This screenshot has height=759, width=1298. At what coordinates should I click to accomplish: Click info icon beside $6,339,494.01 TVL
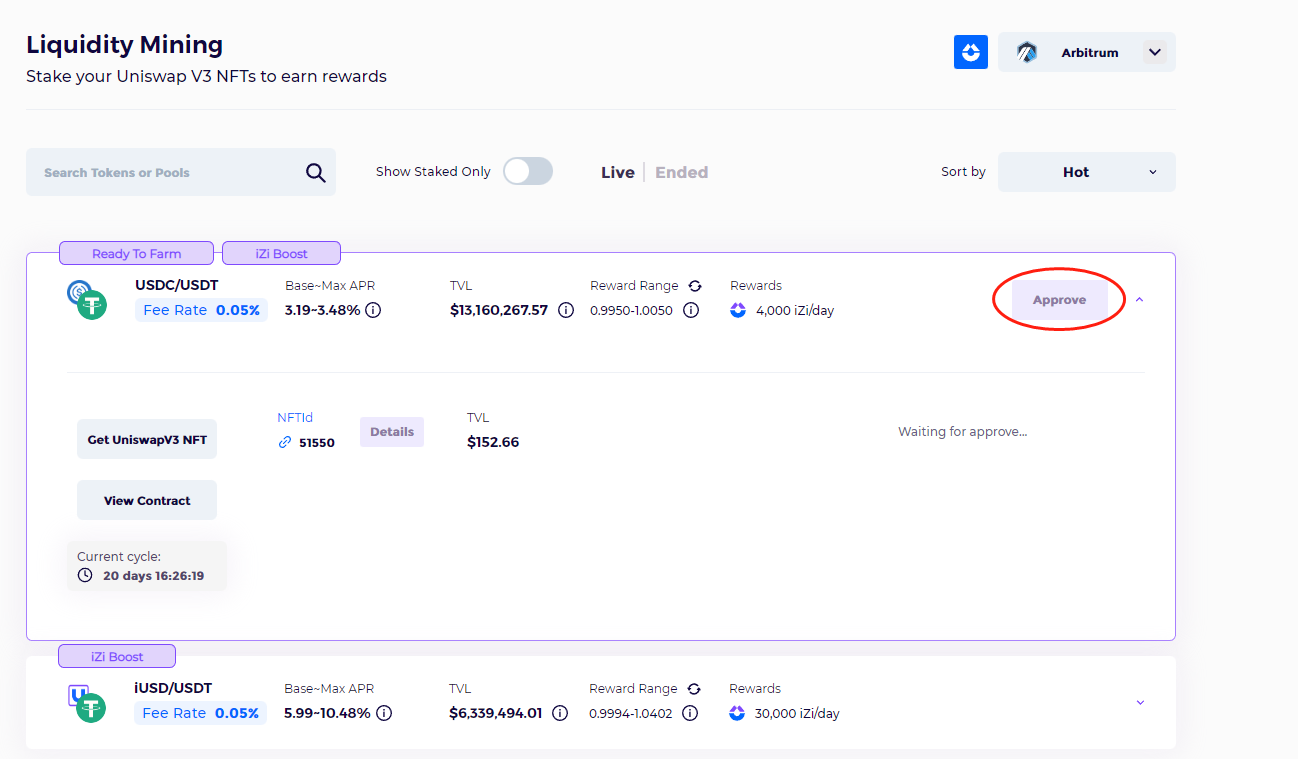(560, 713)
